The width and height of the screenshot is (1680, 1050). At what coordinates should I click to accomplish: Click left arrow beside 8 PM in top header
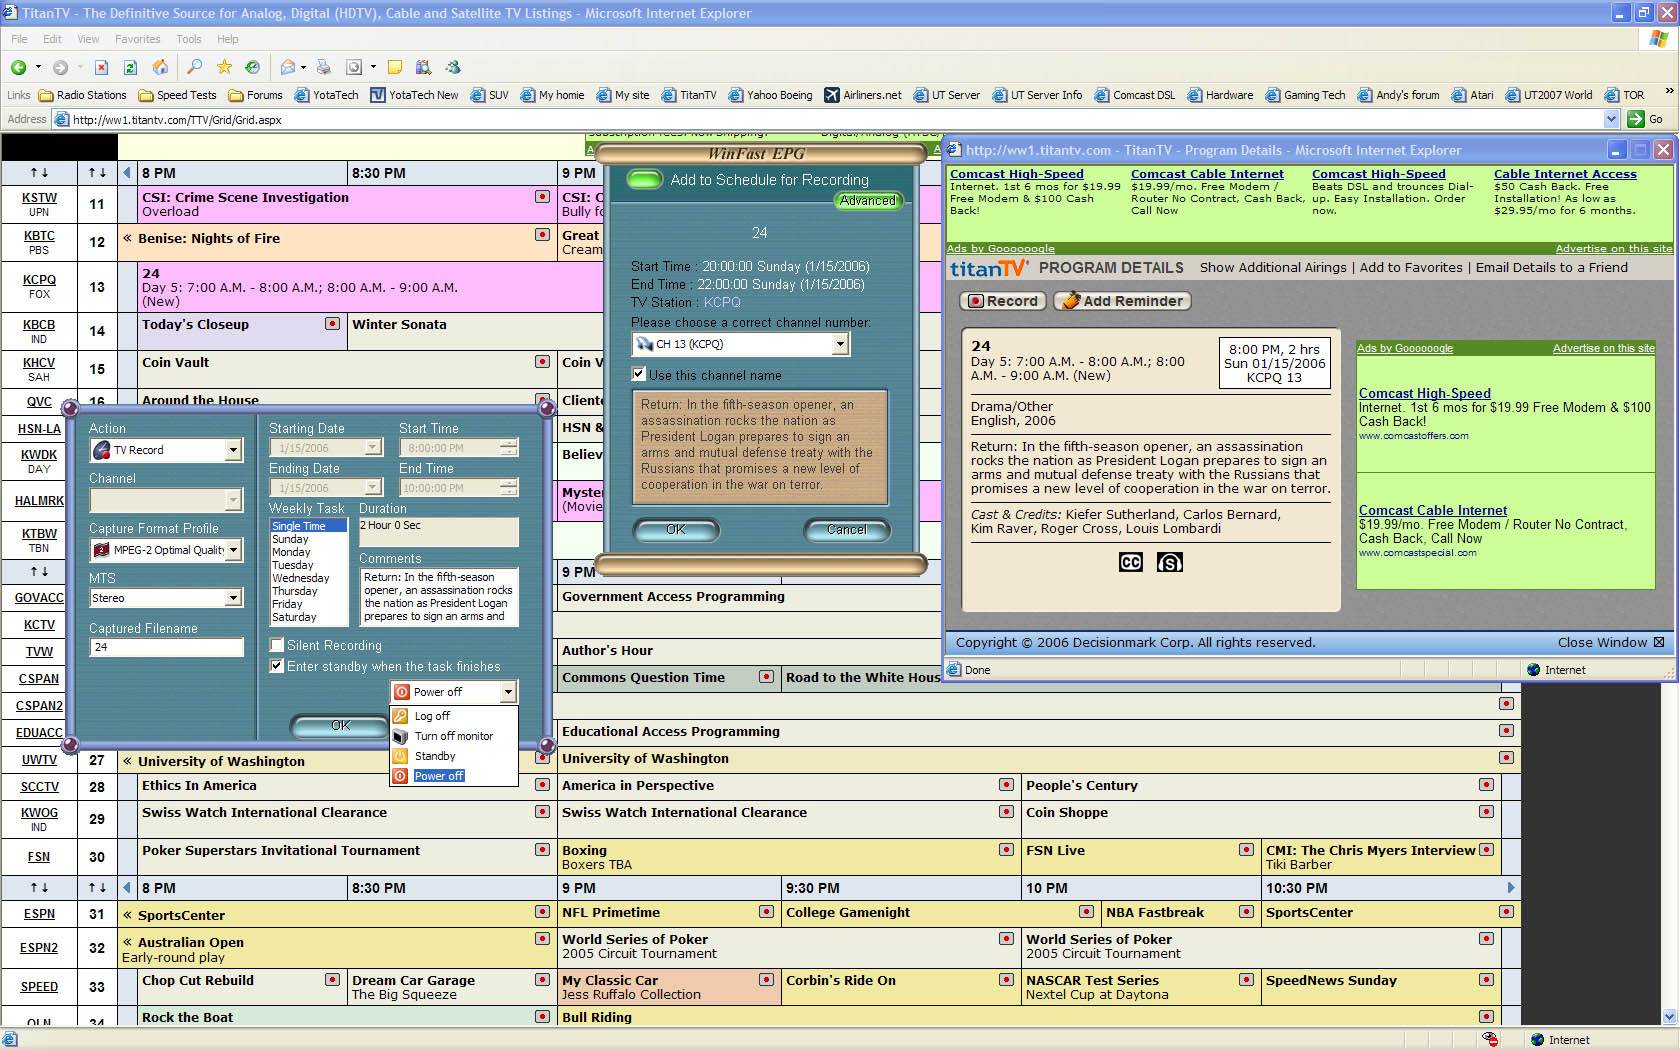pos(127,173)
